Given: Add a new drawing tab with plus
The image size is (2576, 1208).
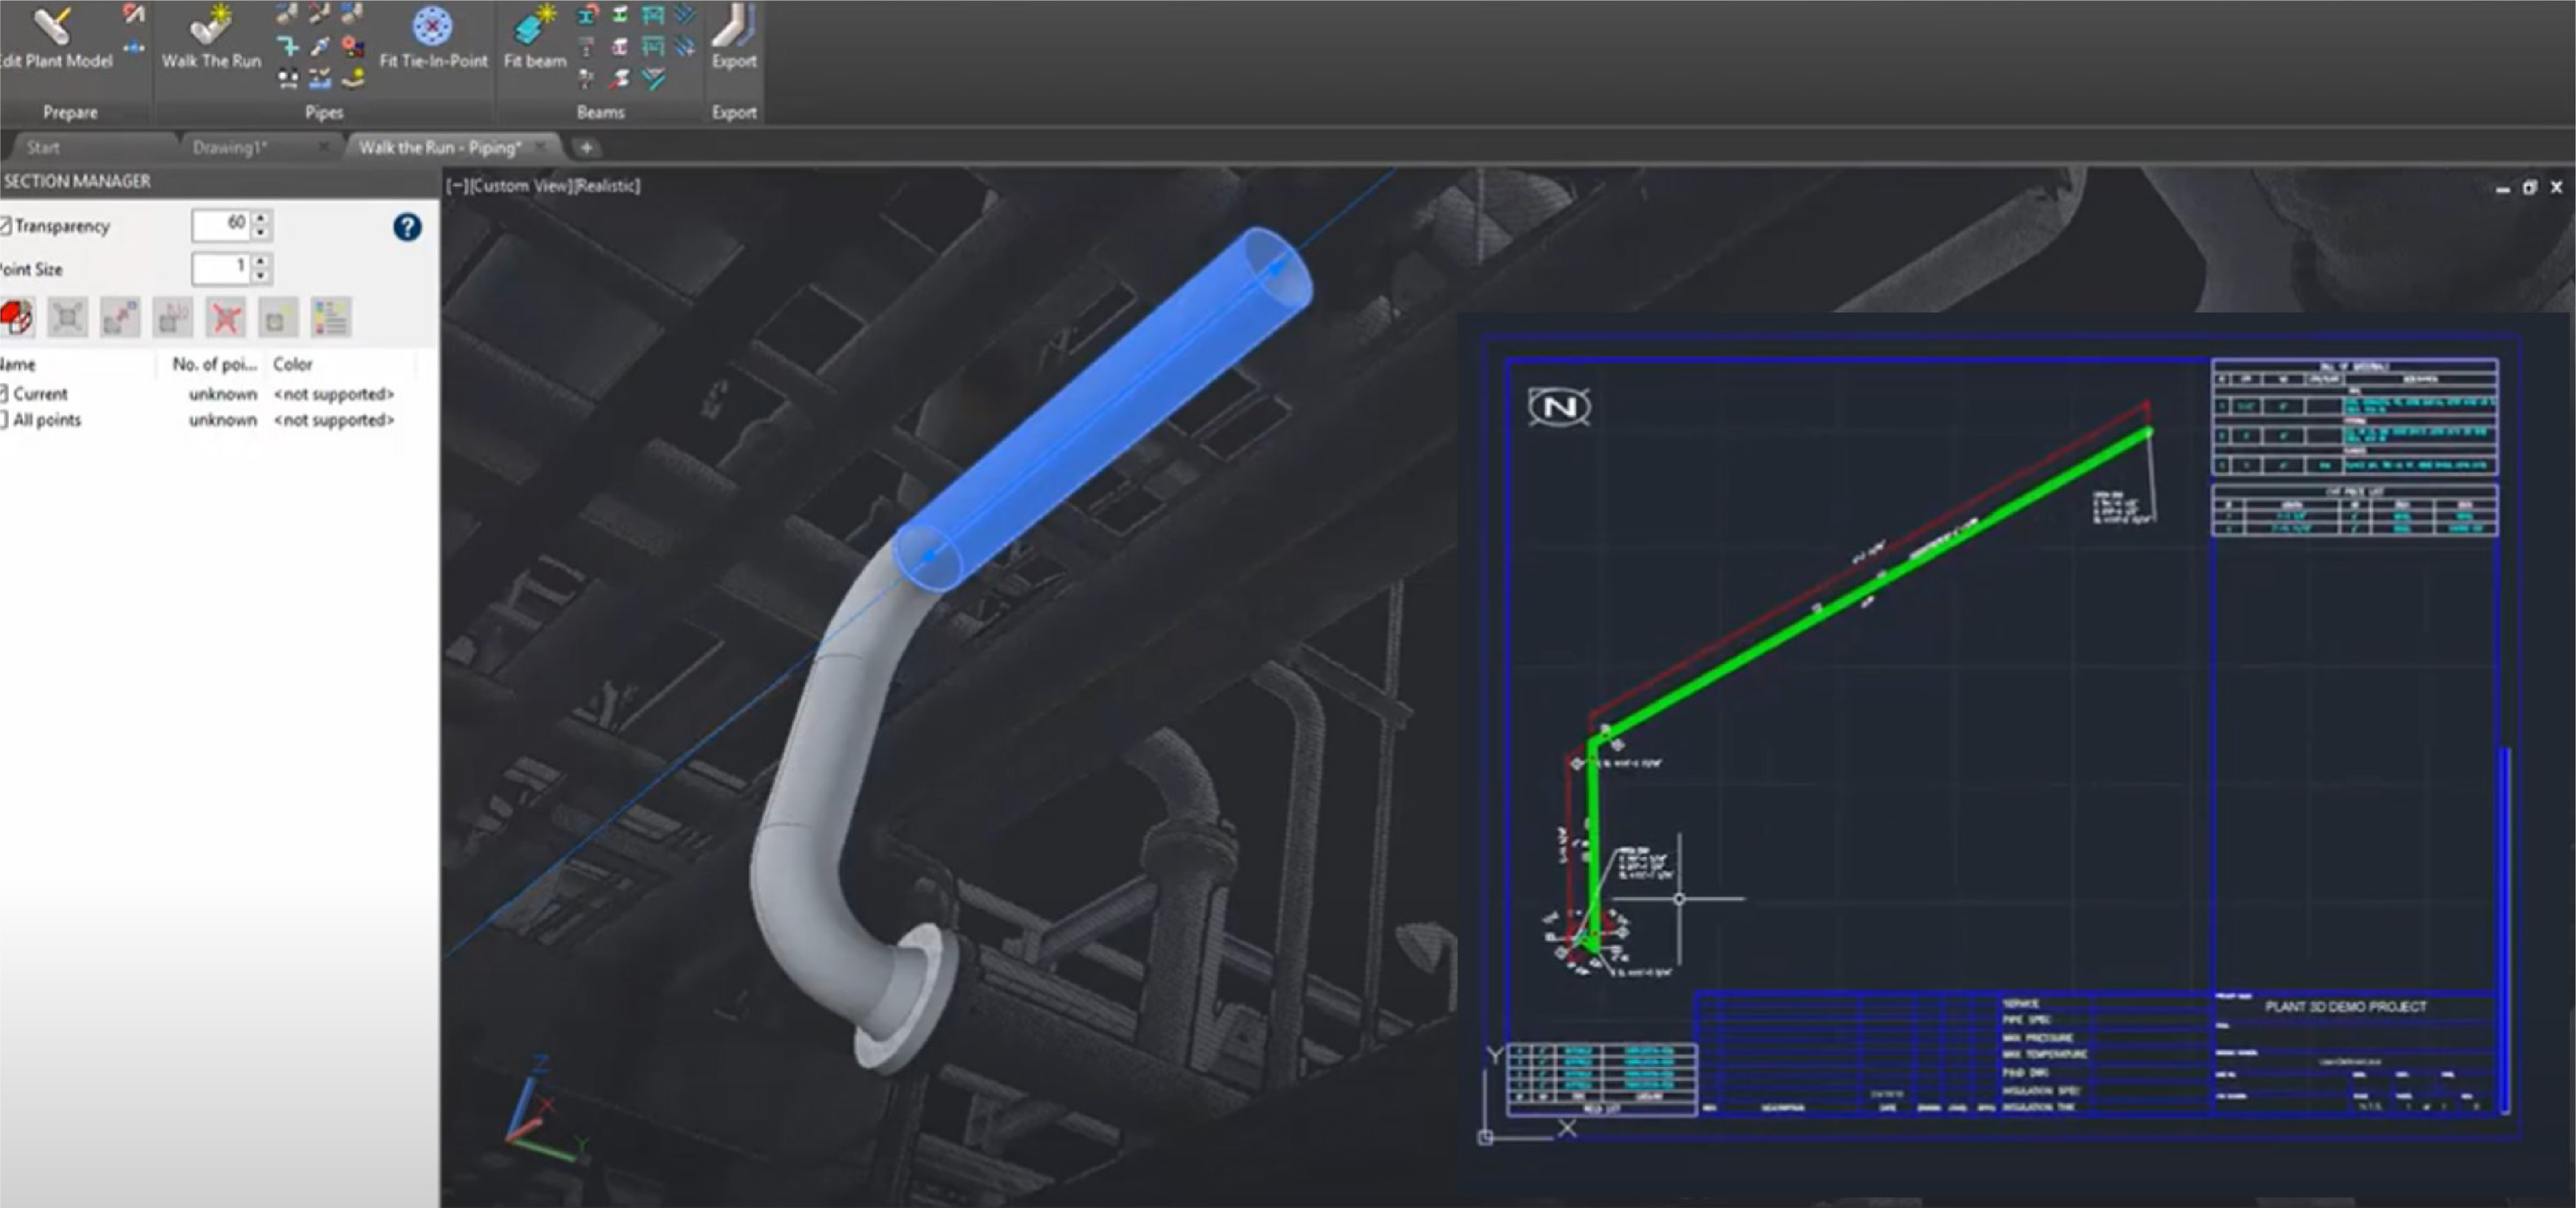Looking at the screenshot, I should point(586,148).
